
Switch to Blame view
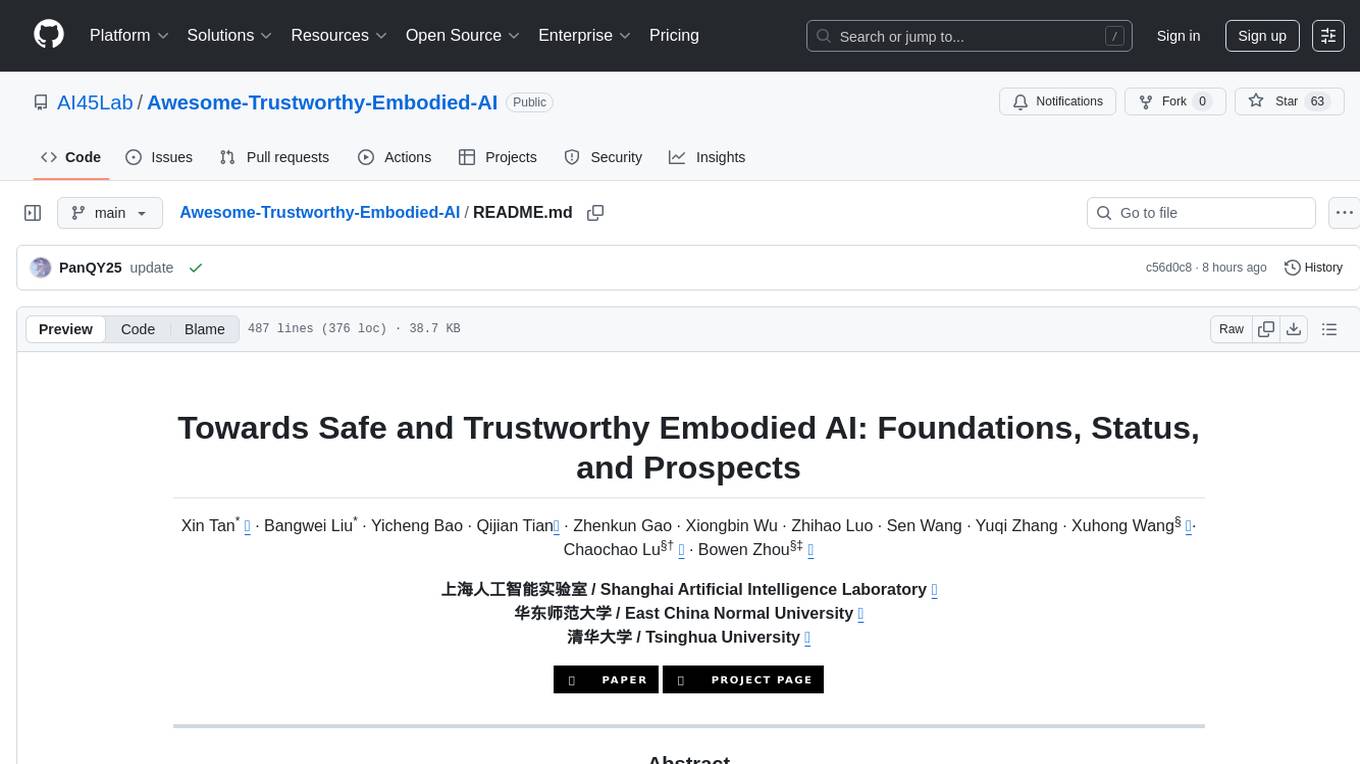point(204,329)
